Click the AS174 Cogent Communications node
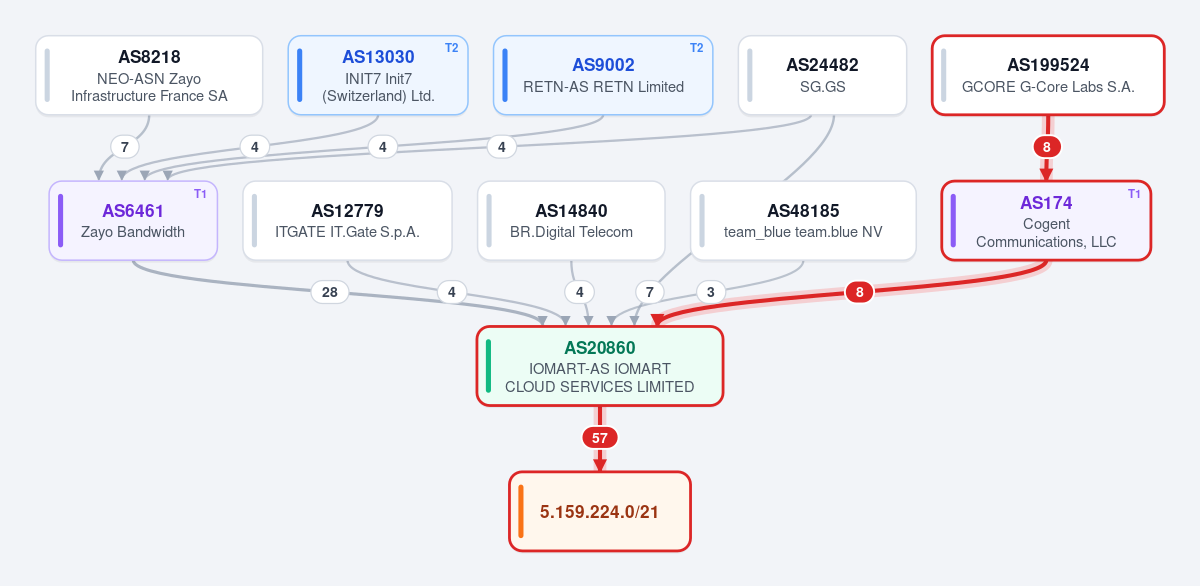The height and width of the screenshot is (586, 1200). [x=1046, y=221]
